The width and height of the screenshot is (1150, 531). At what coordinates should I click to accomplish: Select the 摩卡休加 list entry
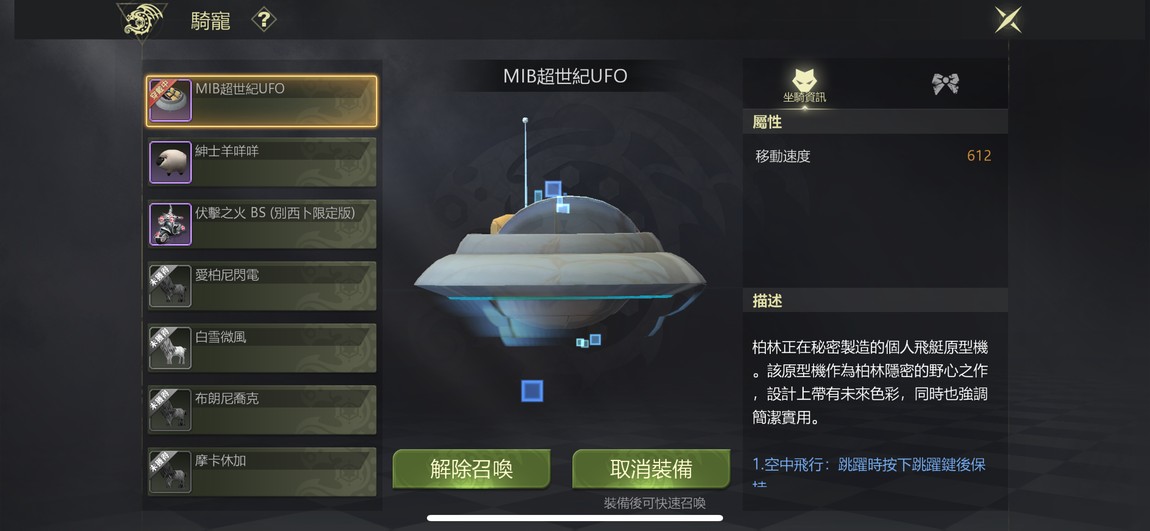coord(262,472)
